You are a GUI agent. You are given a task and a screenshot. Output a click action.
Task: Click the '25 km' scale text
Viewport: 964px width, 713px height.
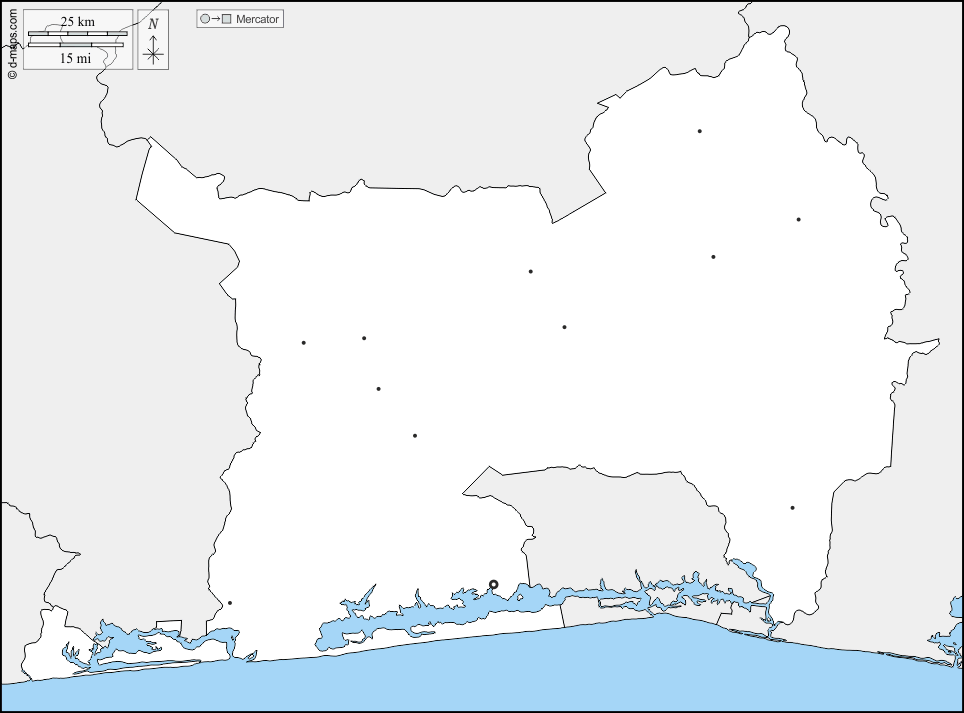coord(76,22)
